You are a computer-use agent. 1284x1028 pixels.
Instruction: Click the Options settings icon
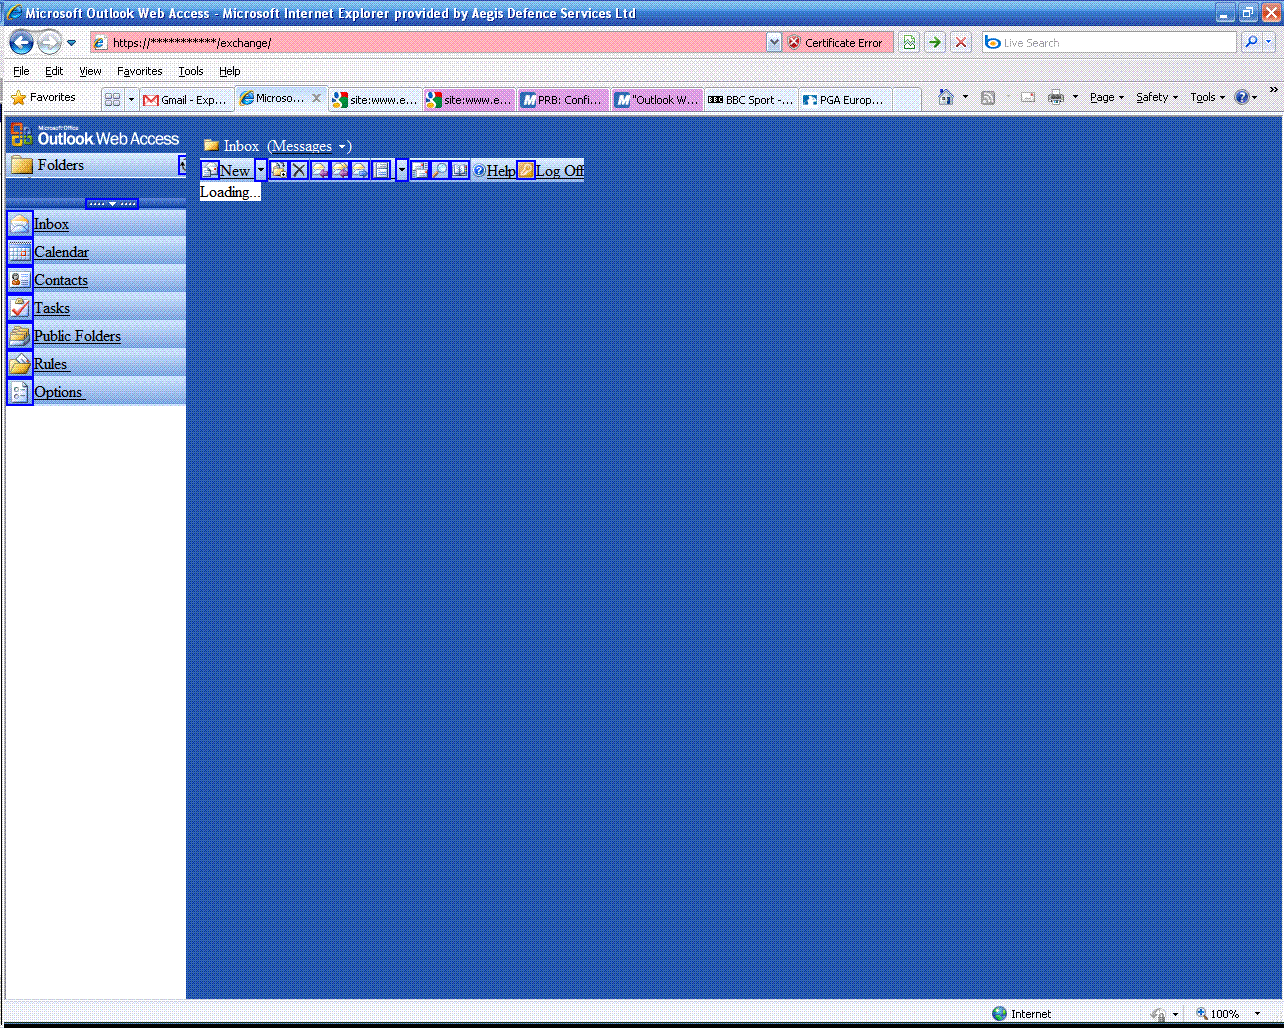tap(20, 392)
